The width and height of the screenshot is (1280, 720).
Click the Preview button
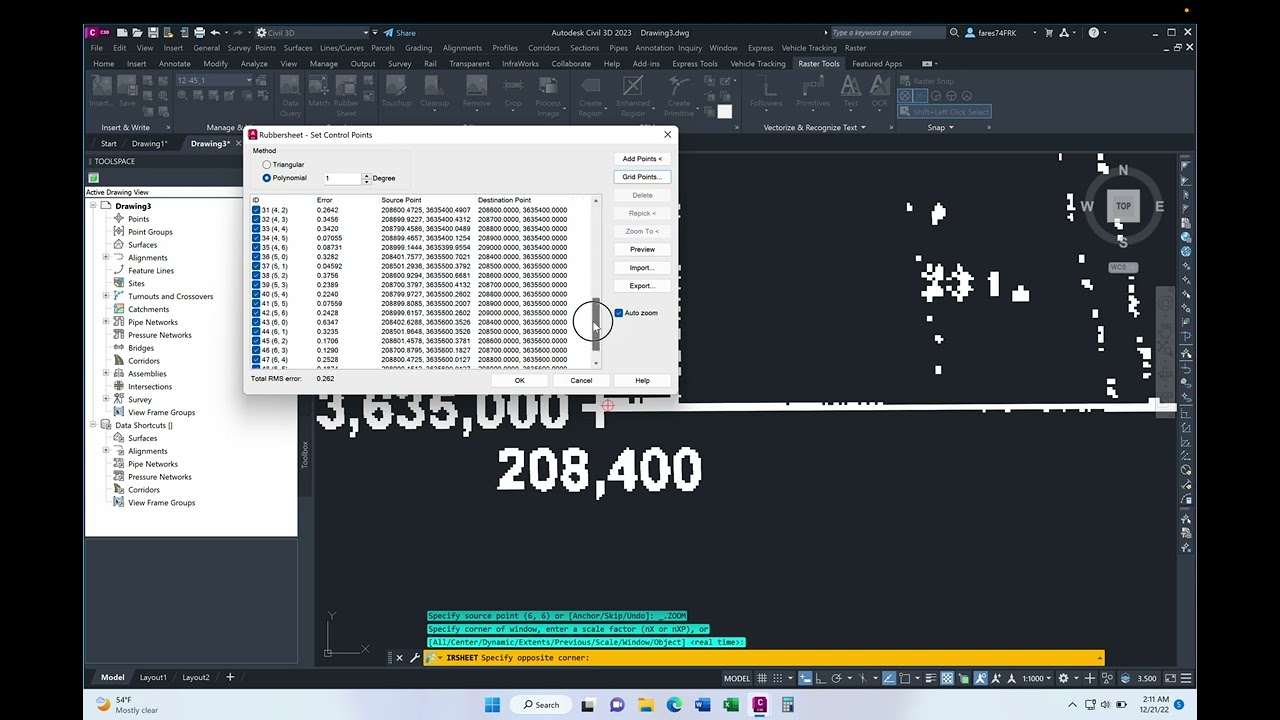pos(642,249)
